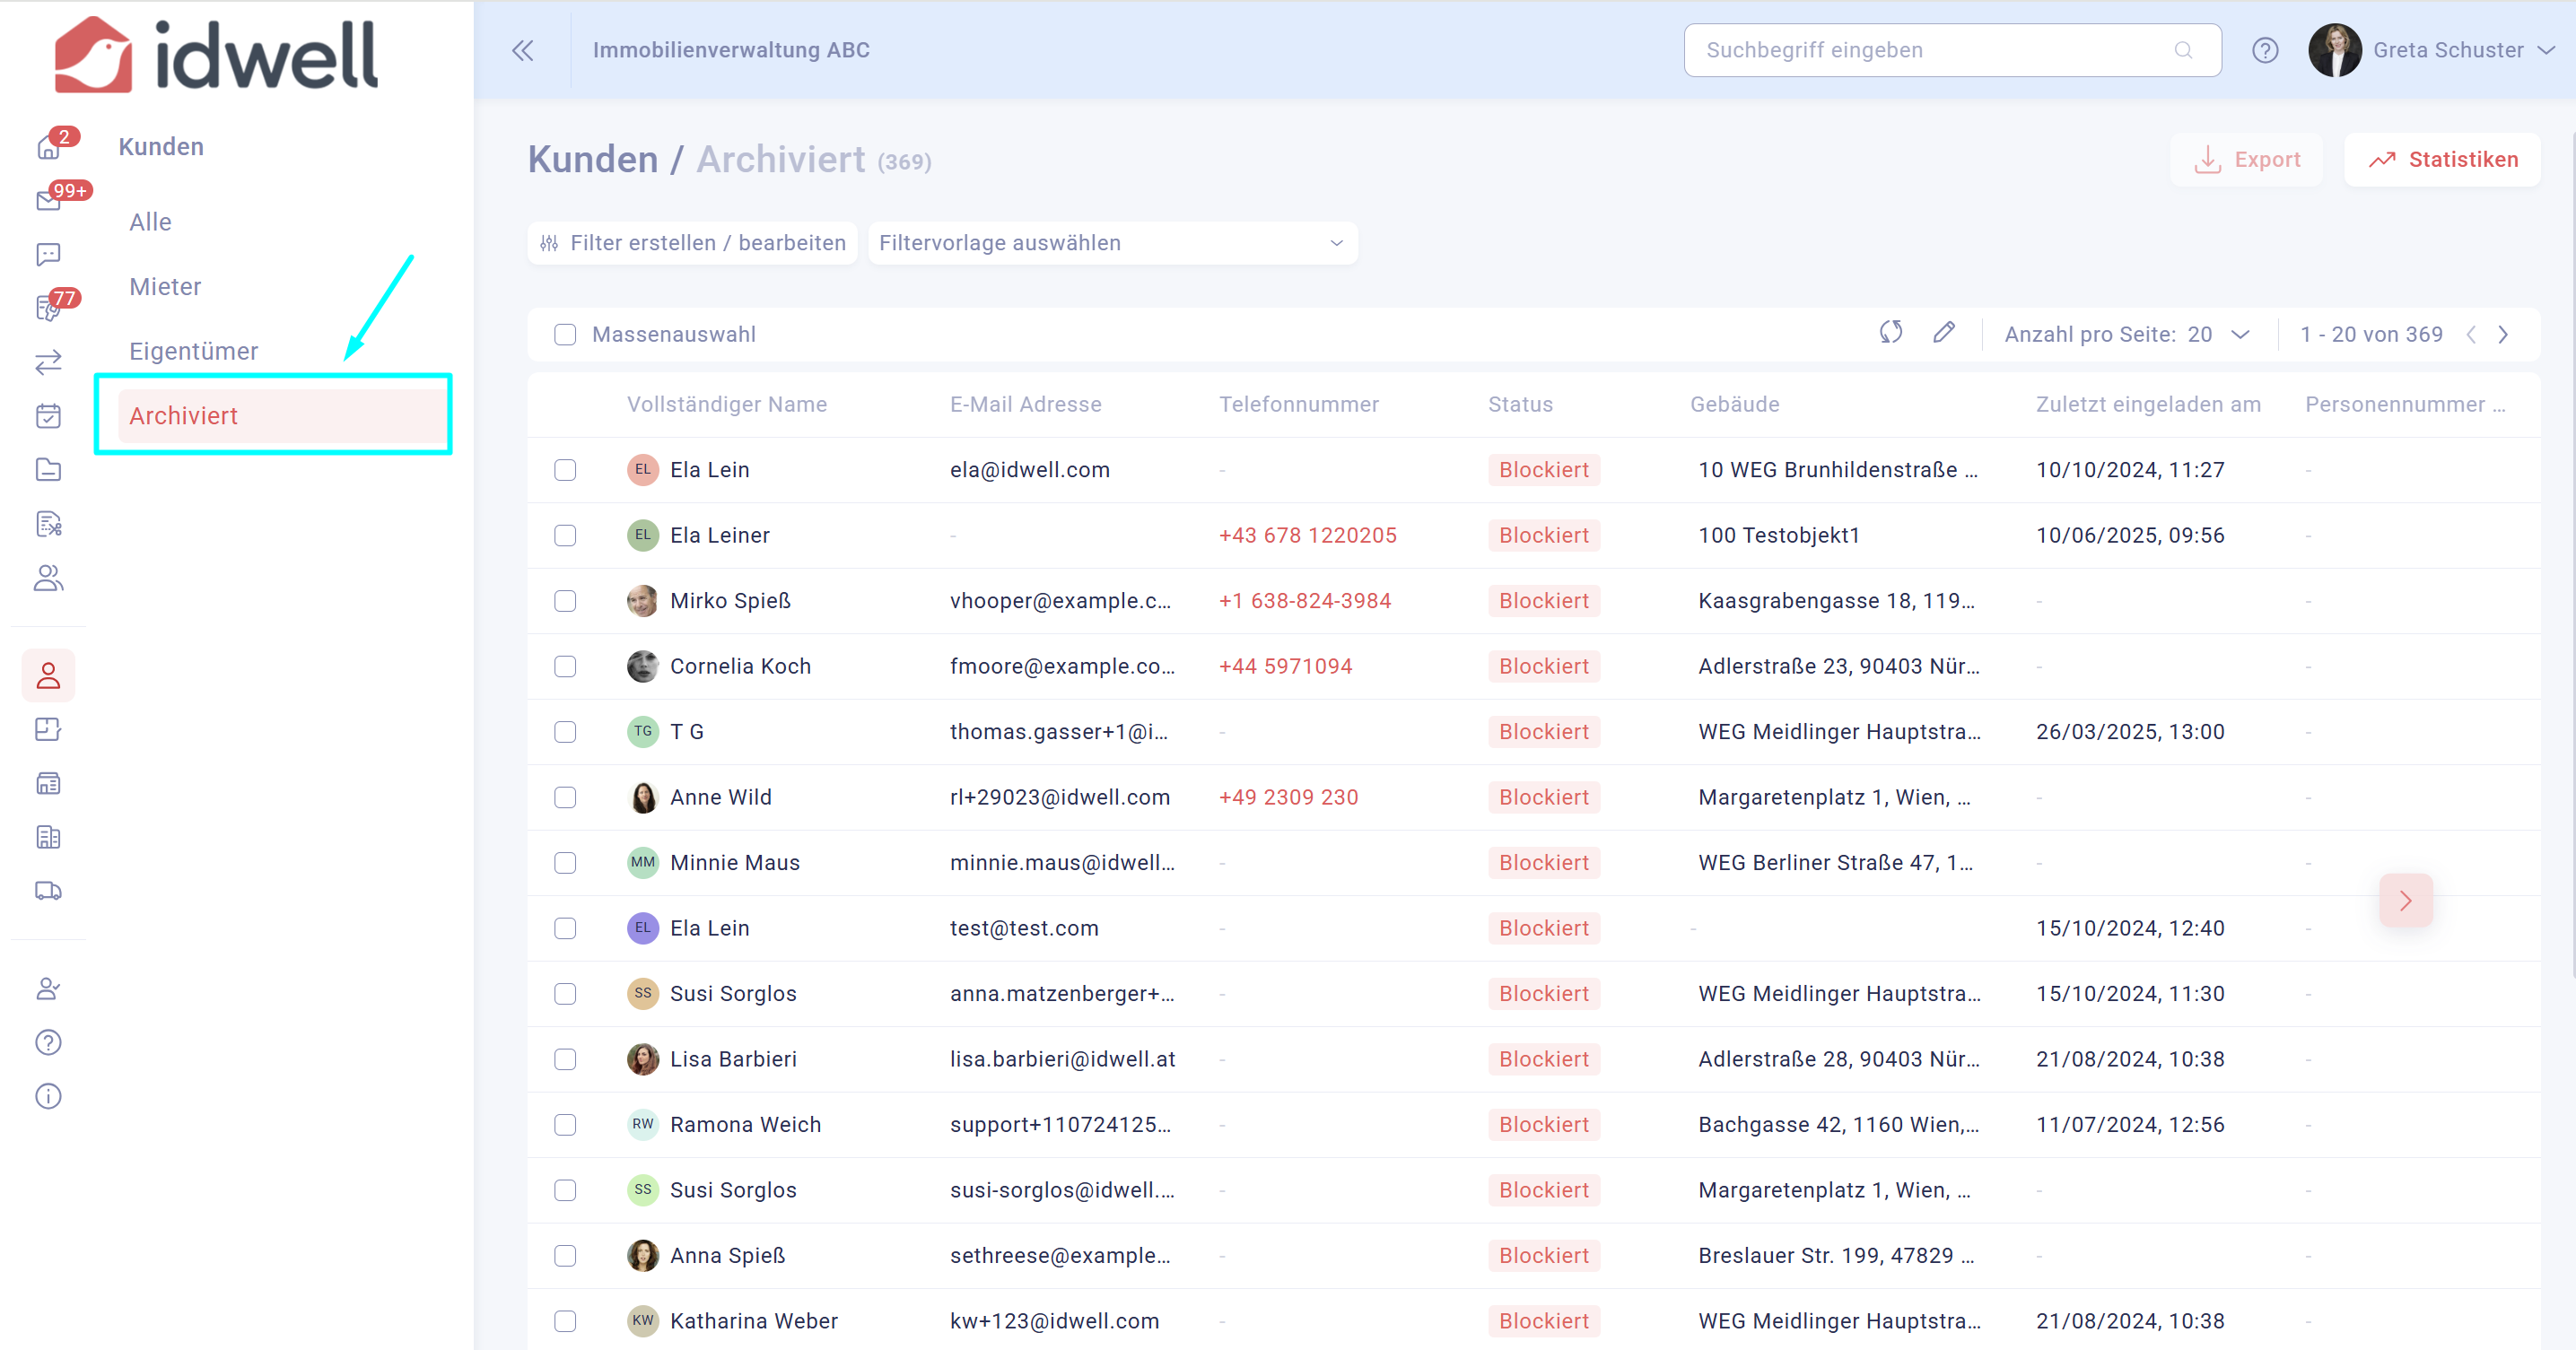Image resolution: width=2576 pixels, height=1350 pixels.
Task: Open the chat messages icon in sidebar
Action: click(48, 255)
